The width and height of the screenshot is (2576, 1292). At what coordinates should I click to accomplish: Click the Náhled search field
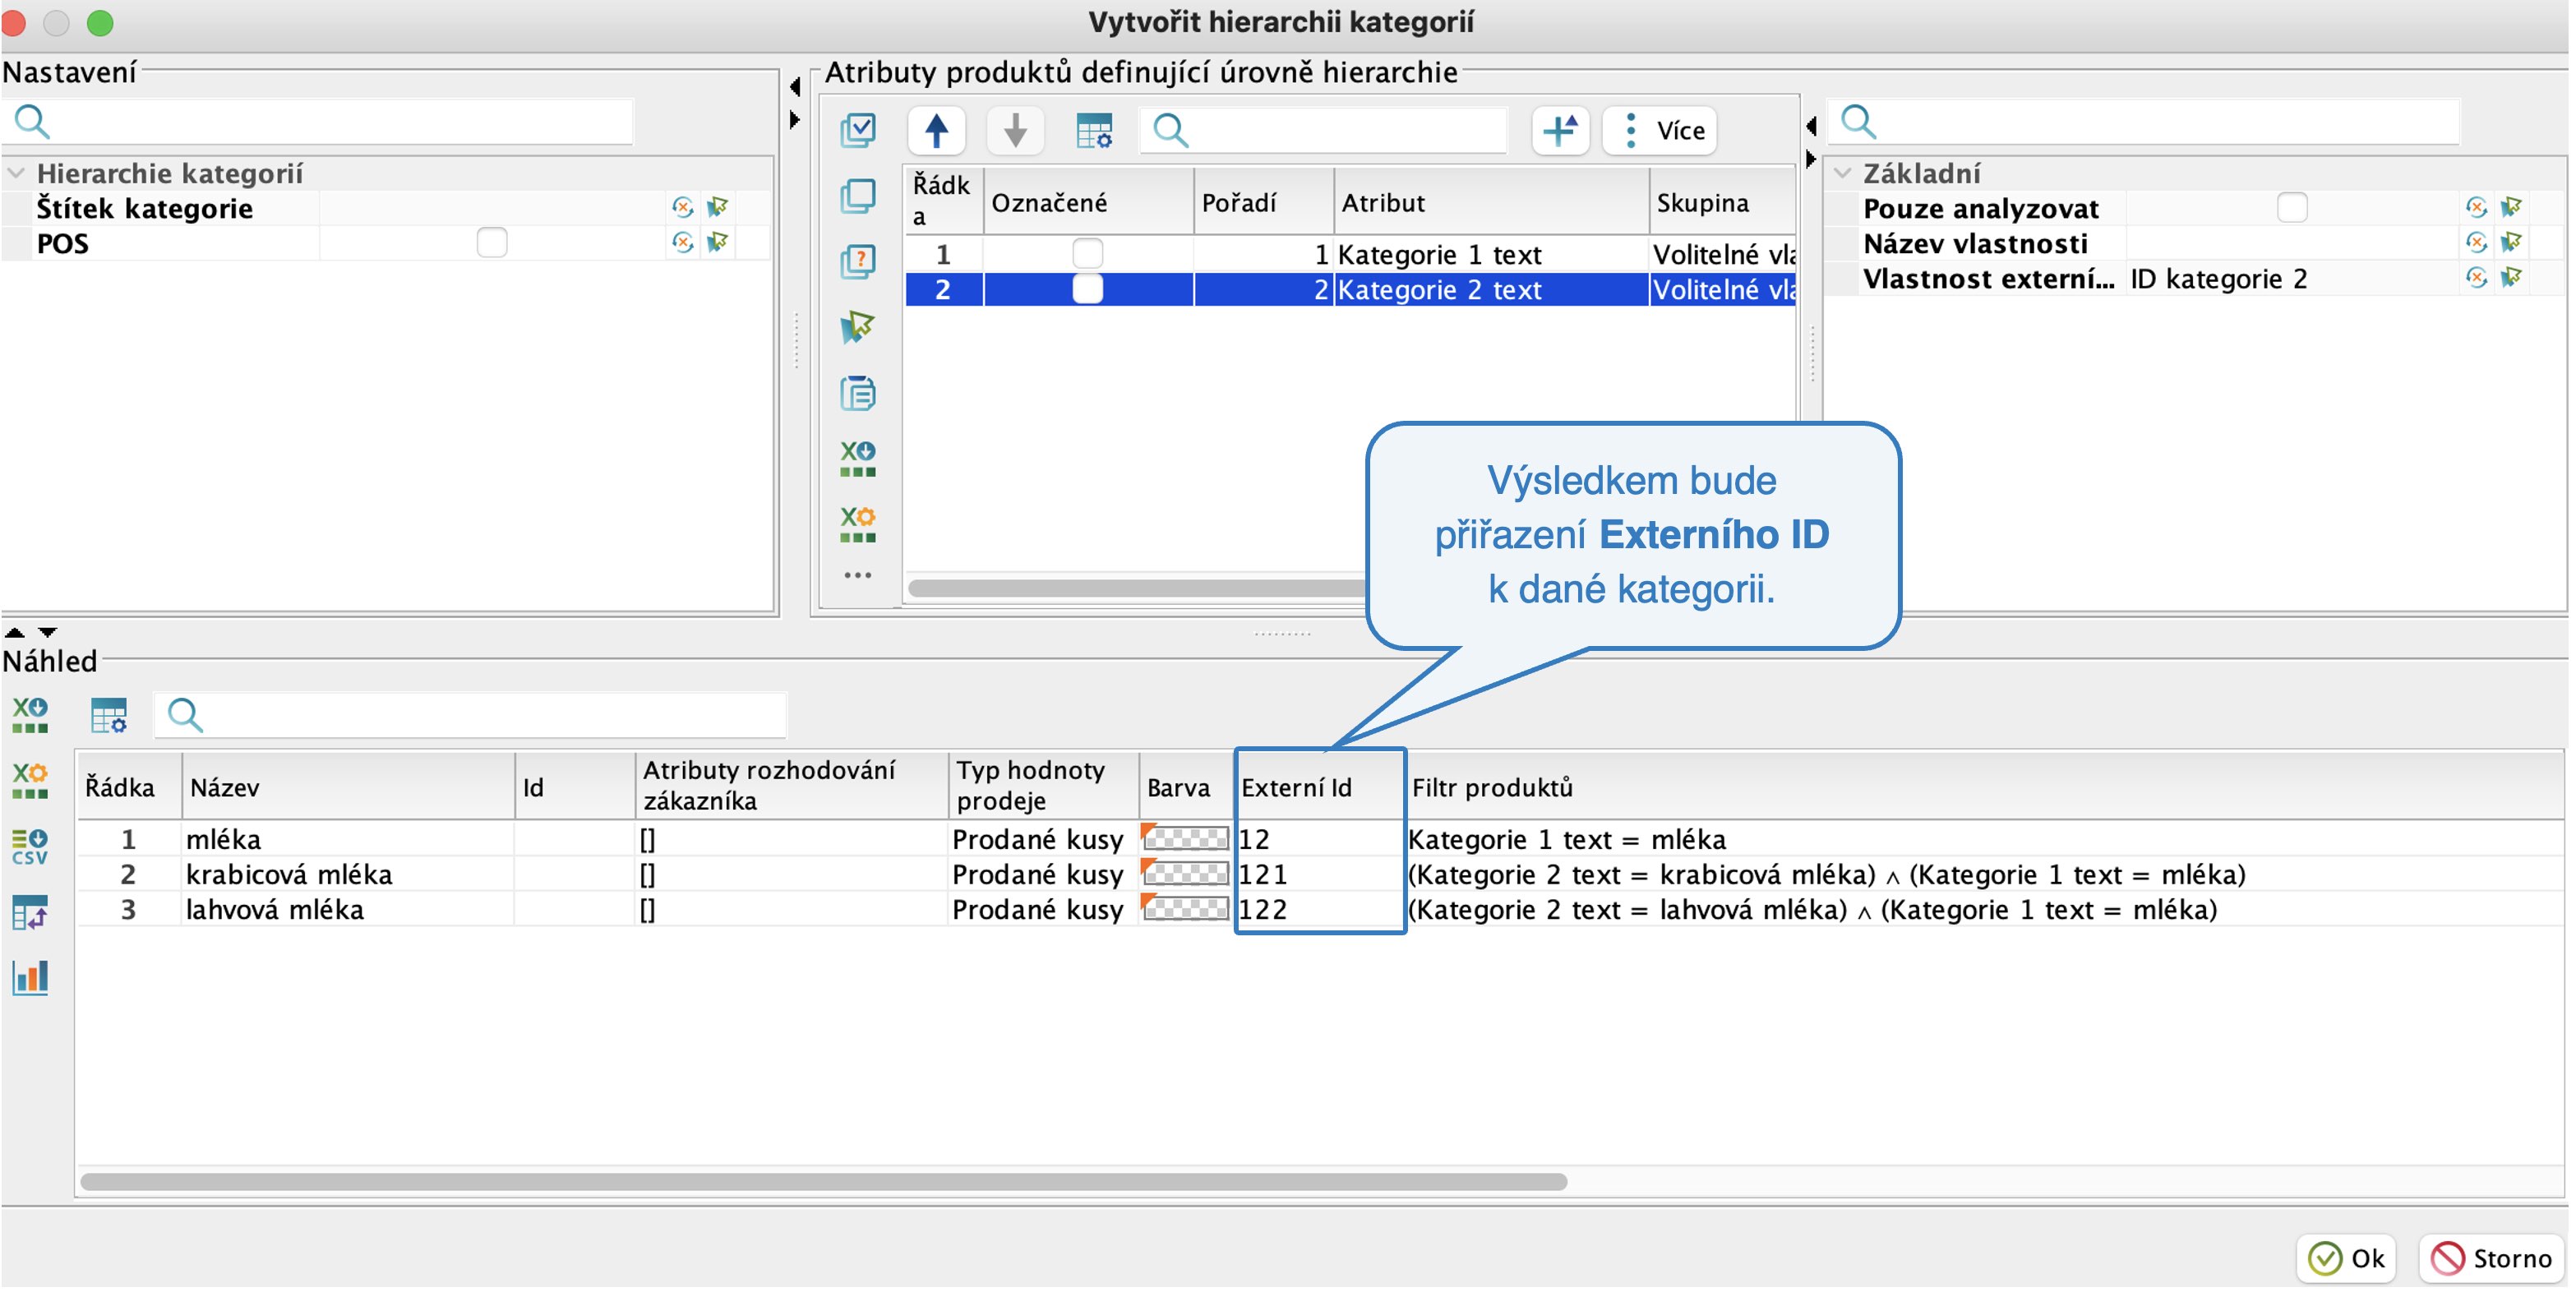(x=470, y=715)
